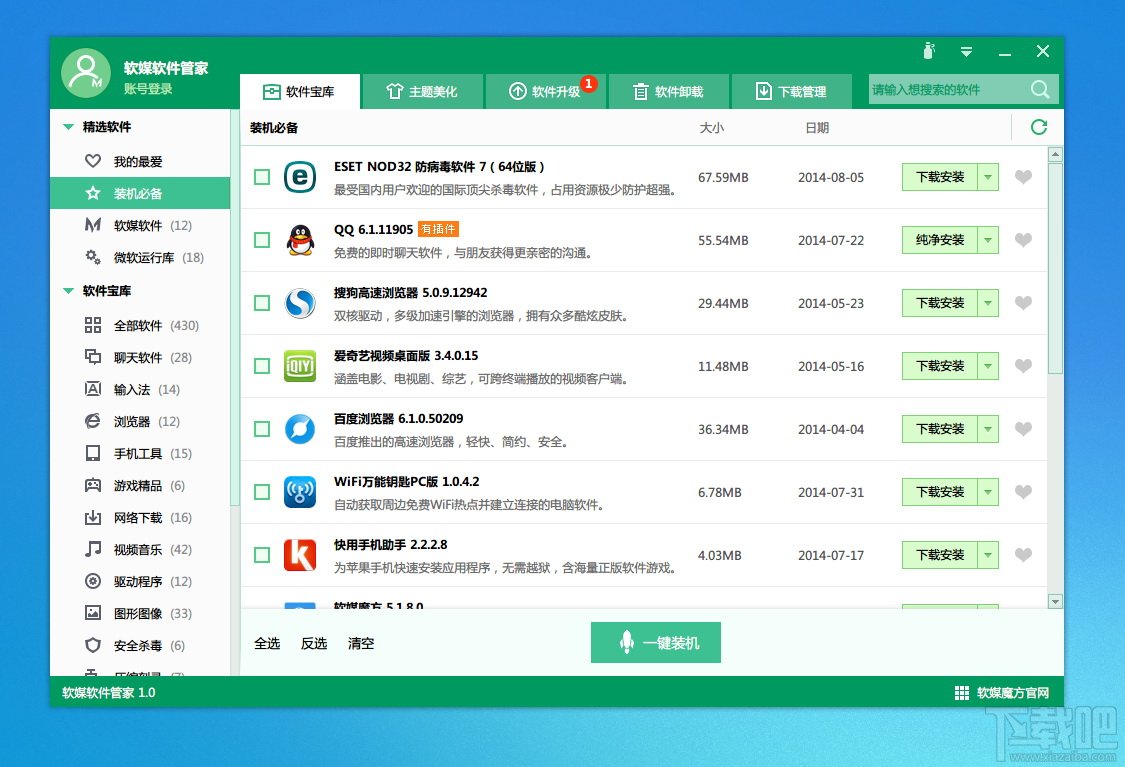Viewport: 1125px width, 767px height.
Task: Open the skin theme bottle icon in title bar
Action: click(929, 51)
